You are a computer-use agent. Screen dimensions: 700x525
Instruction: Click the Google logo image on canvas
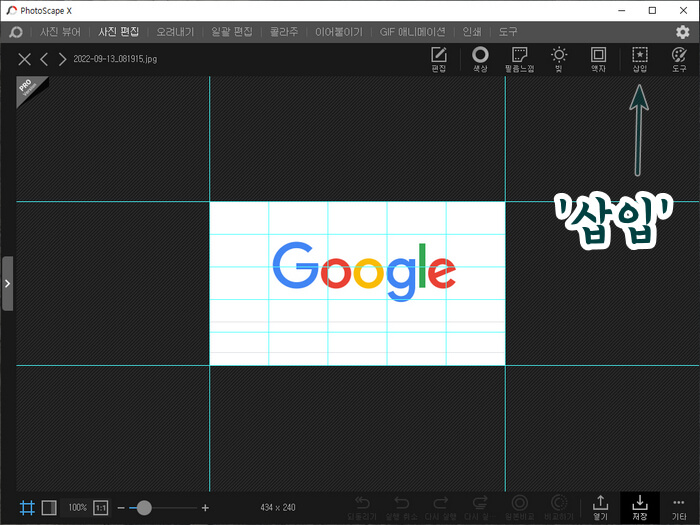click(x=364, y=271)
